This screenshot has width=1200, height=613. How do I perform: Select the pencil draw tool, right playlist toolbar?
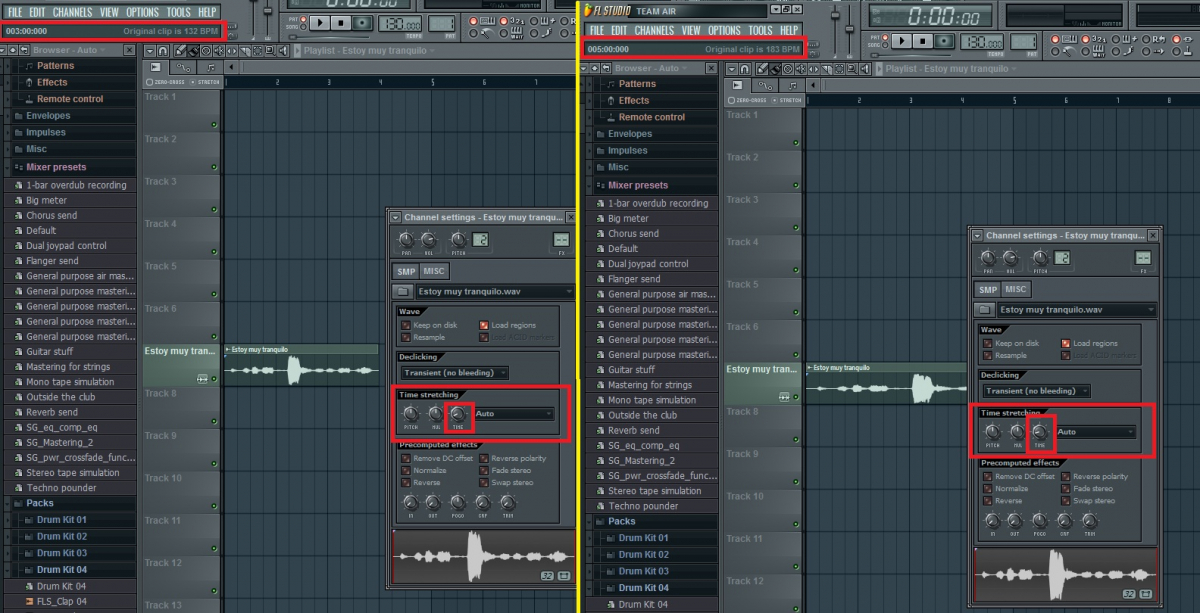coord(761,68)
